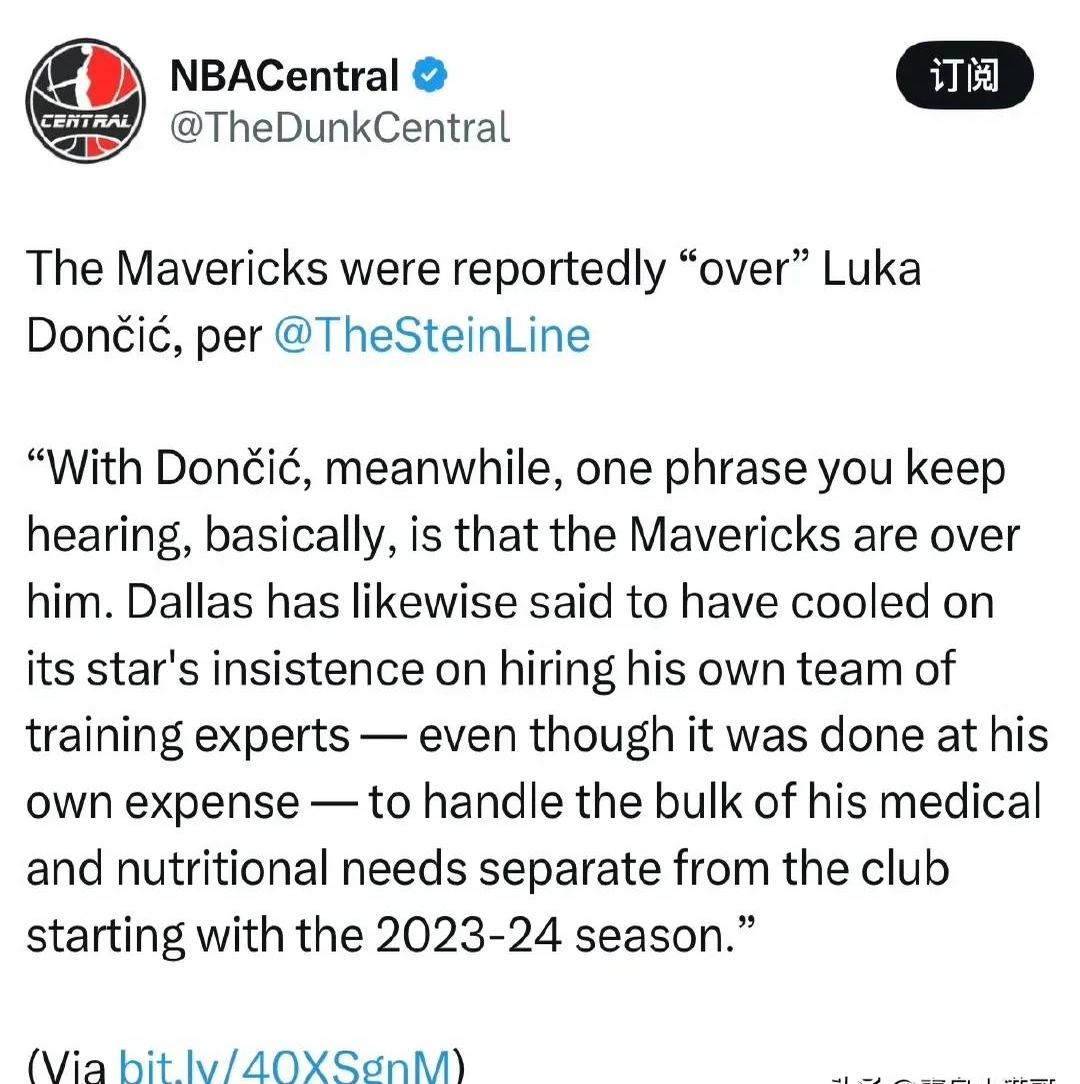The width and height of the screenshot is (1080, 1084).
Task: Click the quote line starting “With Dončić, meanwhile”
Action: coord(516,469)
